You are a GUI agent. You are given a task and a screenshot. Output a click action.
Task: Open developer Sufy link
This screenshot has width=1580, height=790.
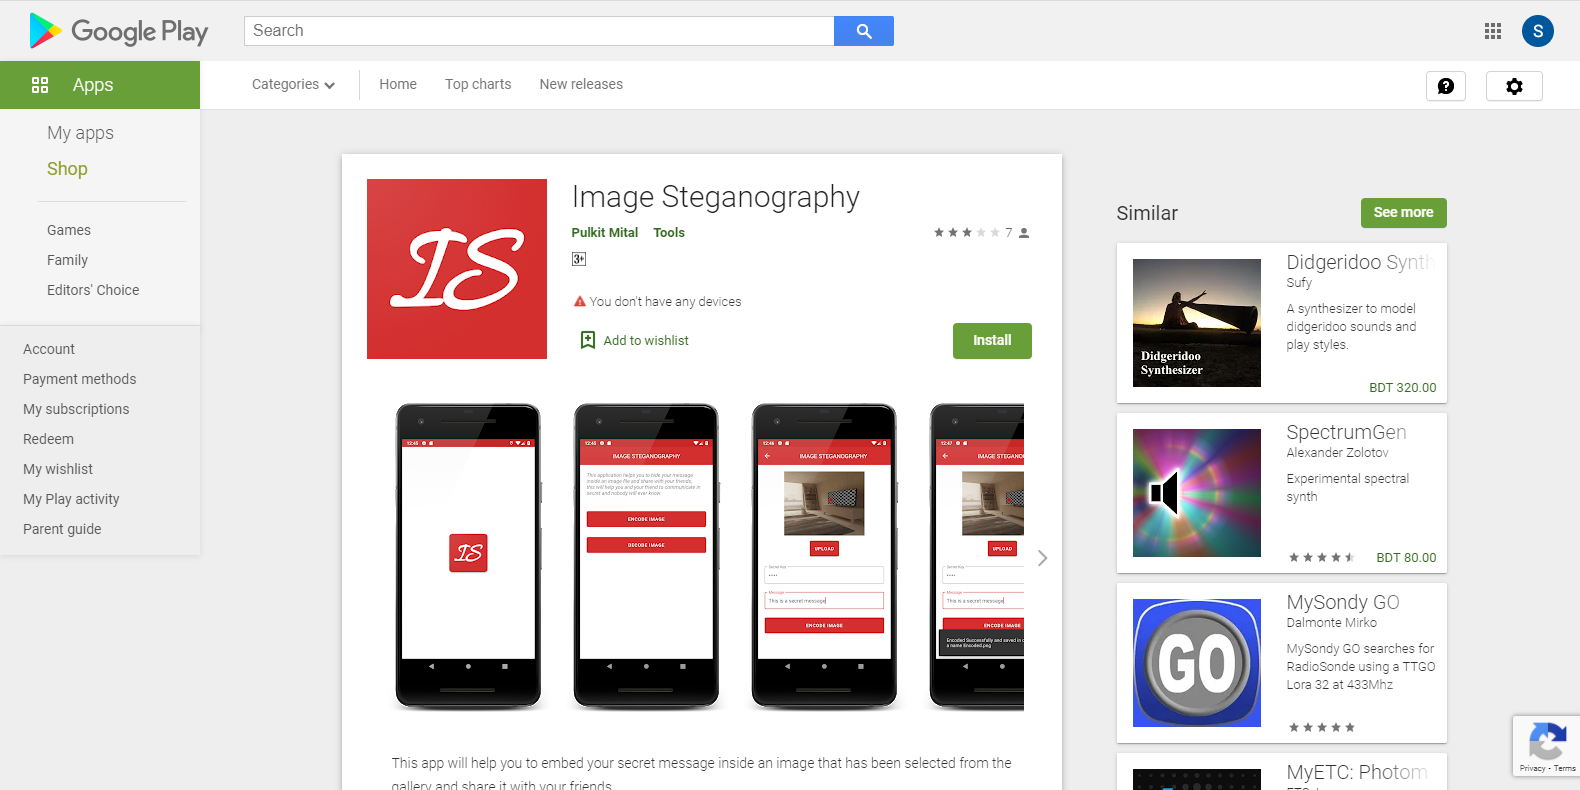click(x=1299, y=283)
